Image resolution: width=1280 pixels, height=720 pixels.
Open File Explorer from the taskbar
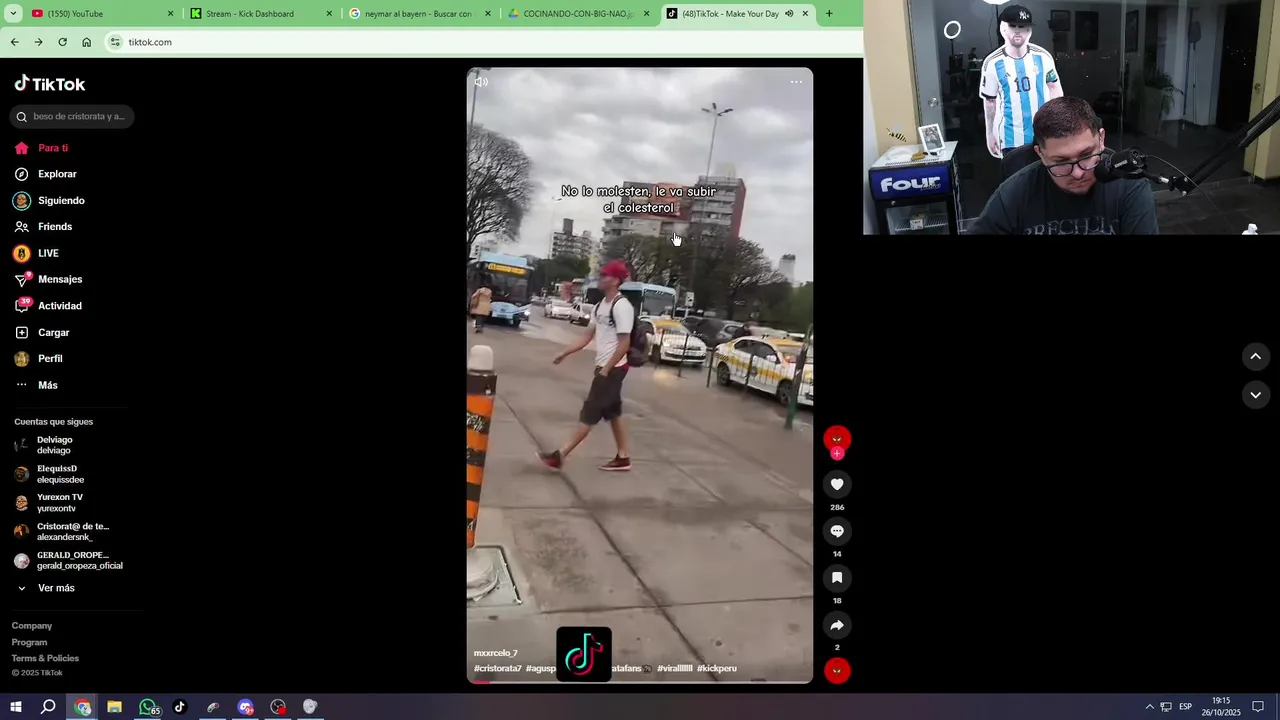[114, 707]
